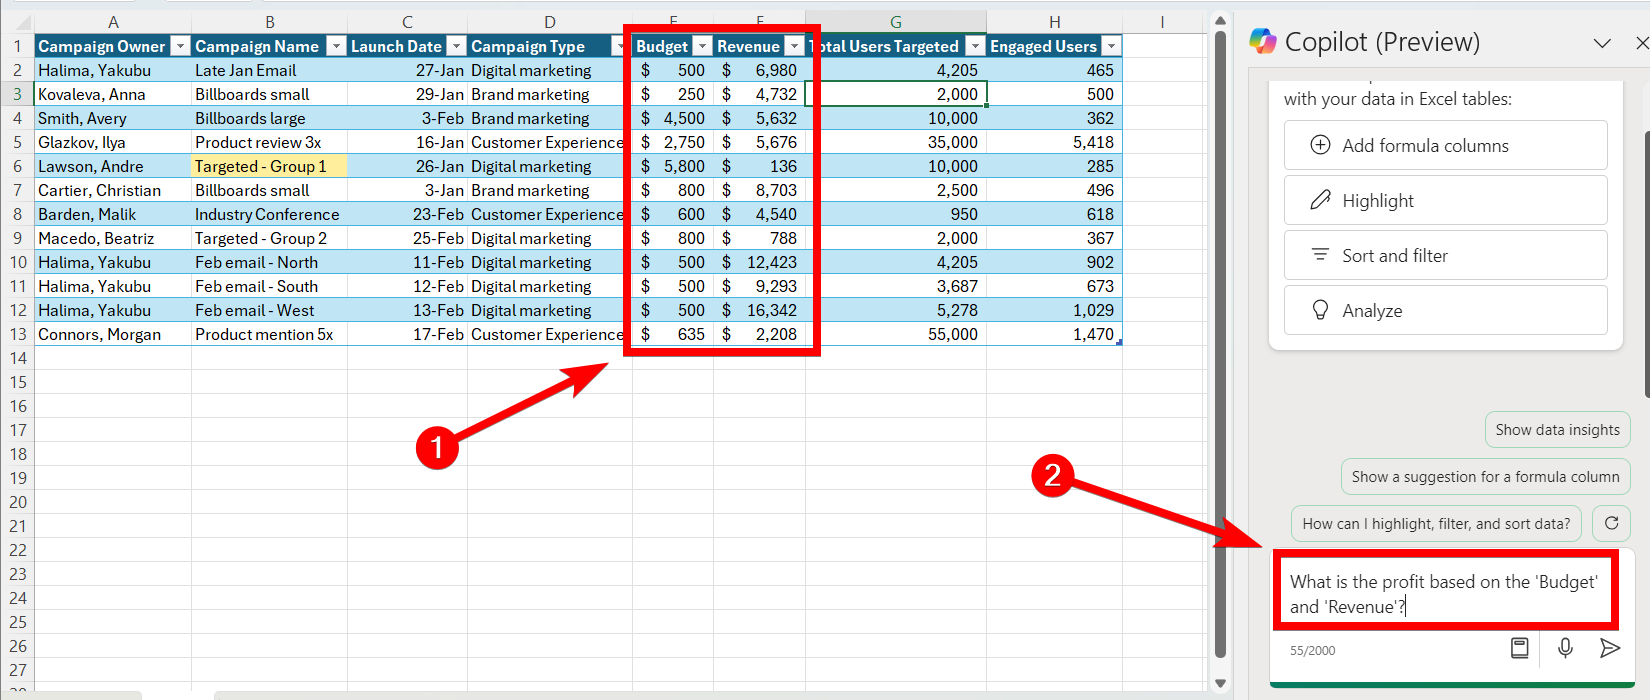Click the refresh suggestions icon
This screenshot has width=1650, height=700.
point(1611,523)
